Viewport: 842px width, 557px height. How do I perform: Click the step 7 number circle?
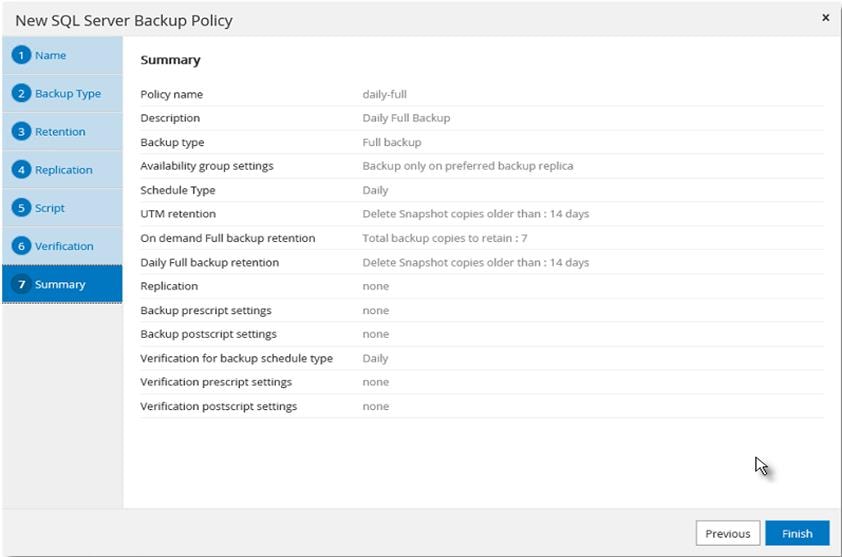click(x=21, y=284)
